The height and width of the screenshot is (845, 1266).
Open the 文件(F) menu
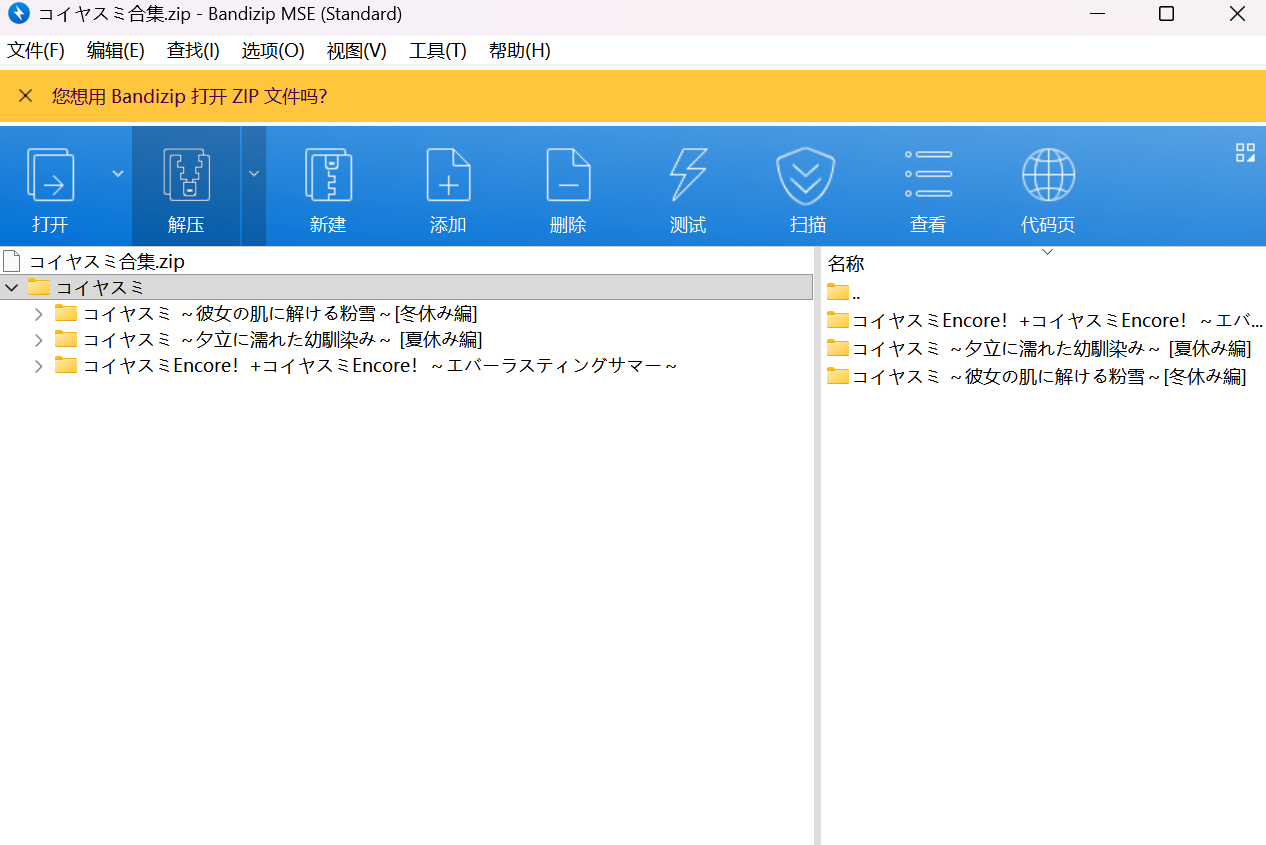click(36, 51)
